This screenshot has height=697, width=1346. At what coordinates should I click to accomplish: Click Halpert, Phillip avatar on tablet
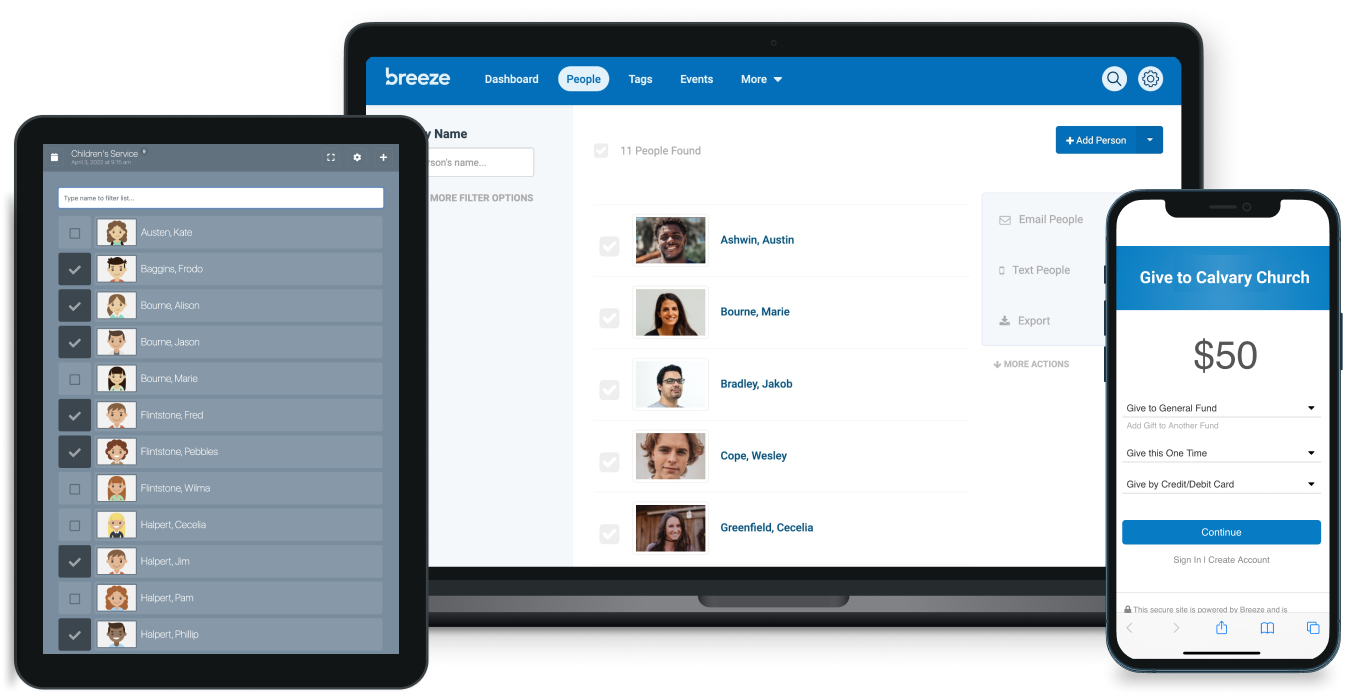click(117, 634)
